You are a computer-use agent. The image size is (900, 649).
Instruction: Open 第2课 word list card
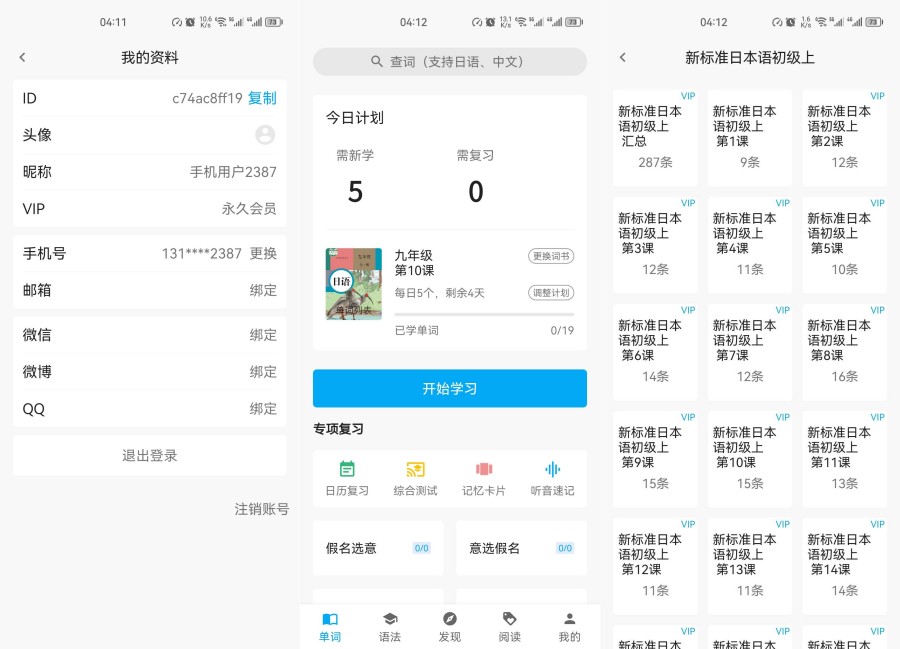click(x=844, y=138)
